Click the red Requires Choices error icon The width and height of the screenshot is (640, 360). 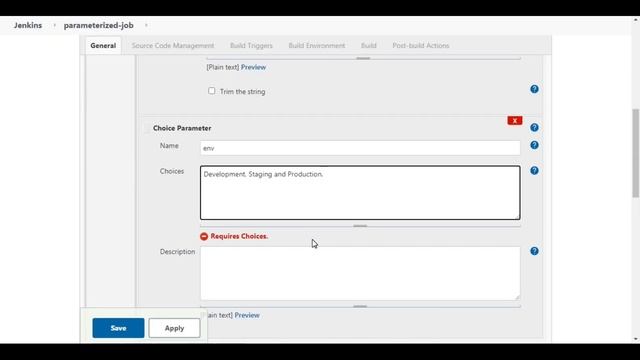pos(204,236)
